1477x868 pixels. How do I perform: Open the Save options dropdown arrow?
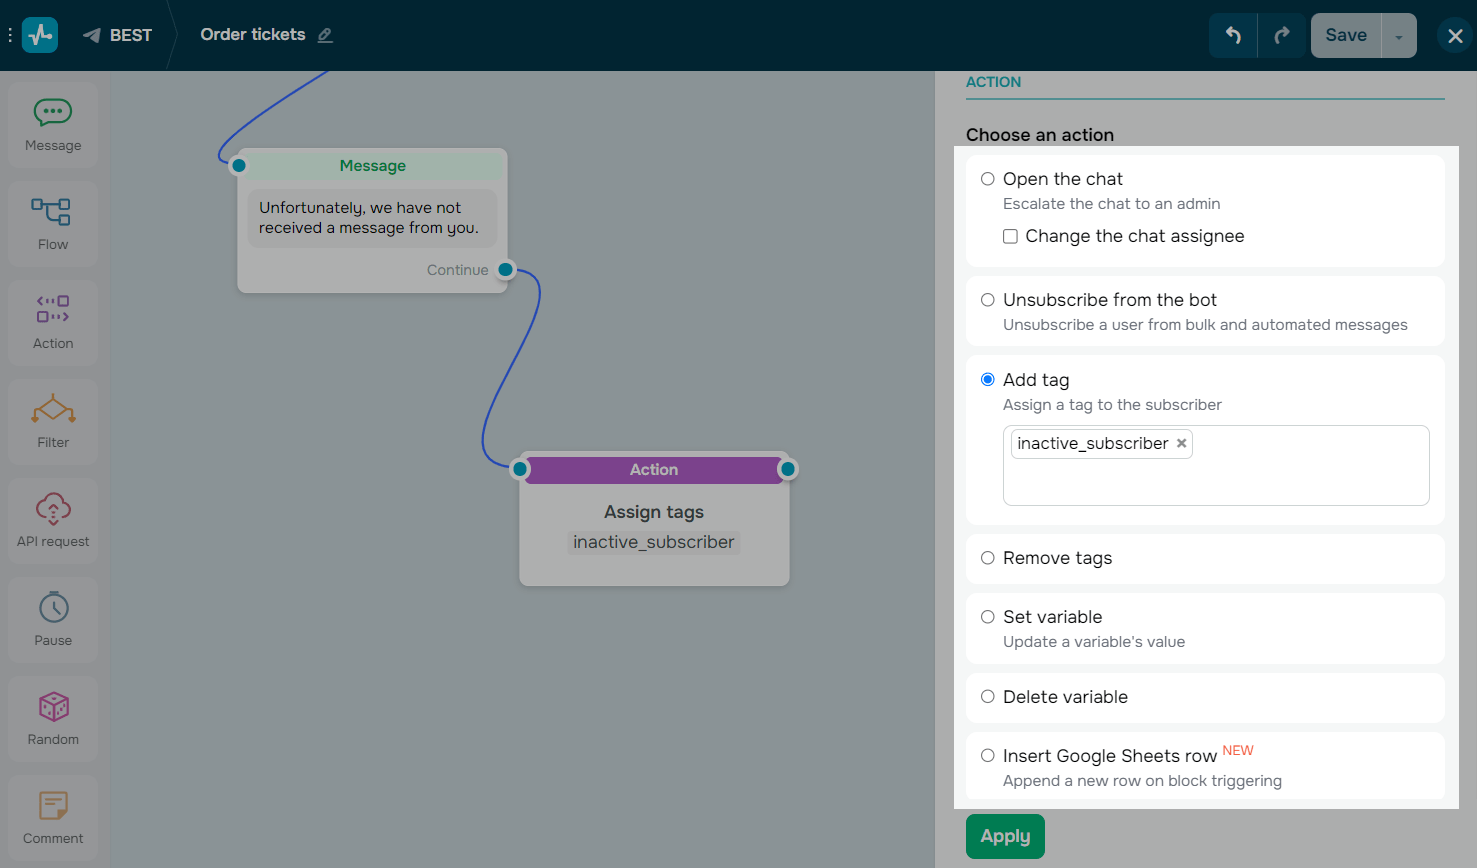pyautogui.click(x=1399, y=36)
